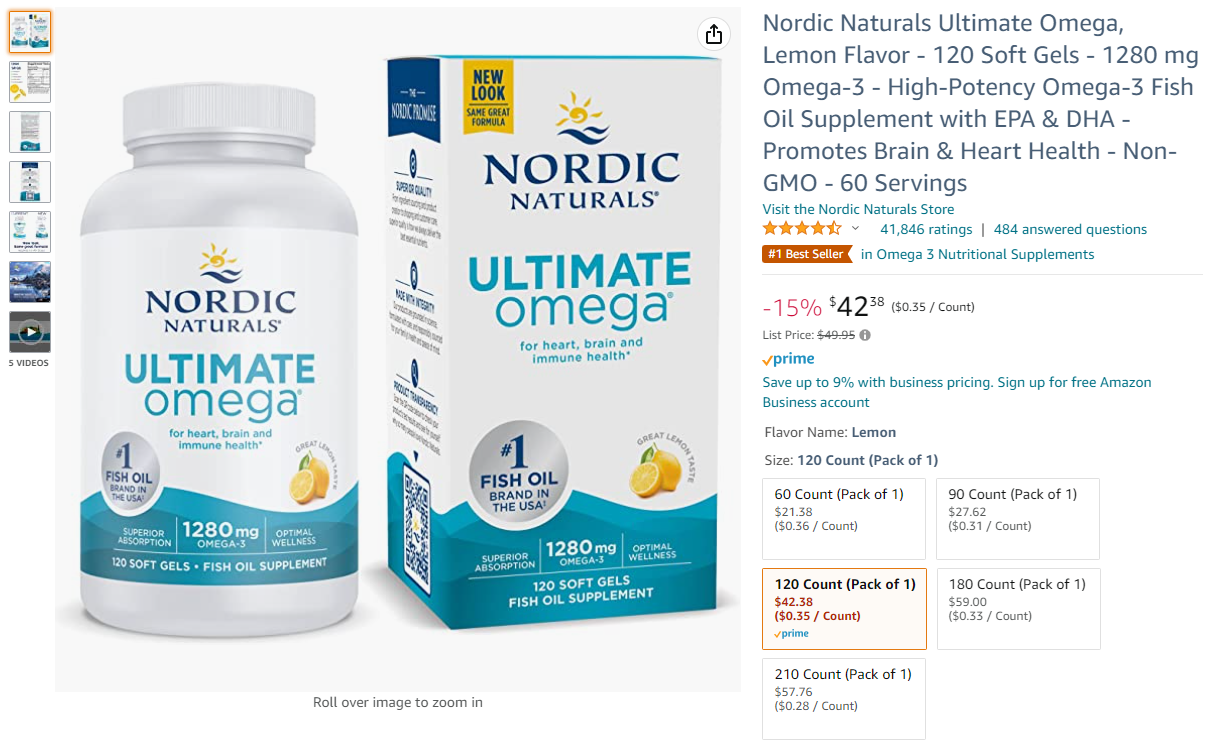Select the first product thumbnail image

click(30, 32)
